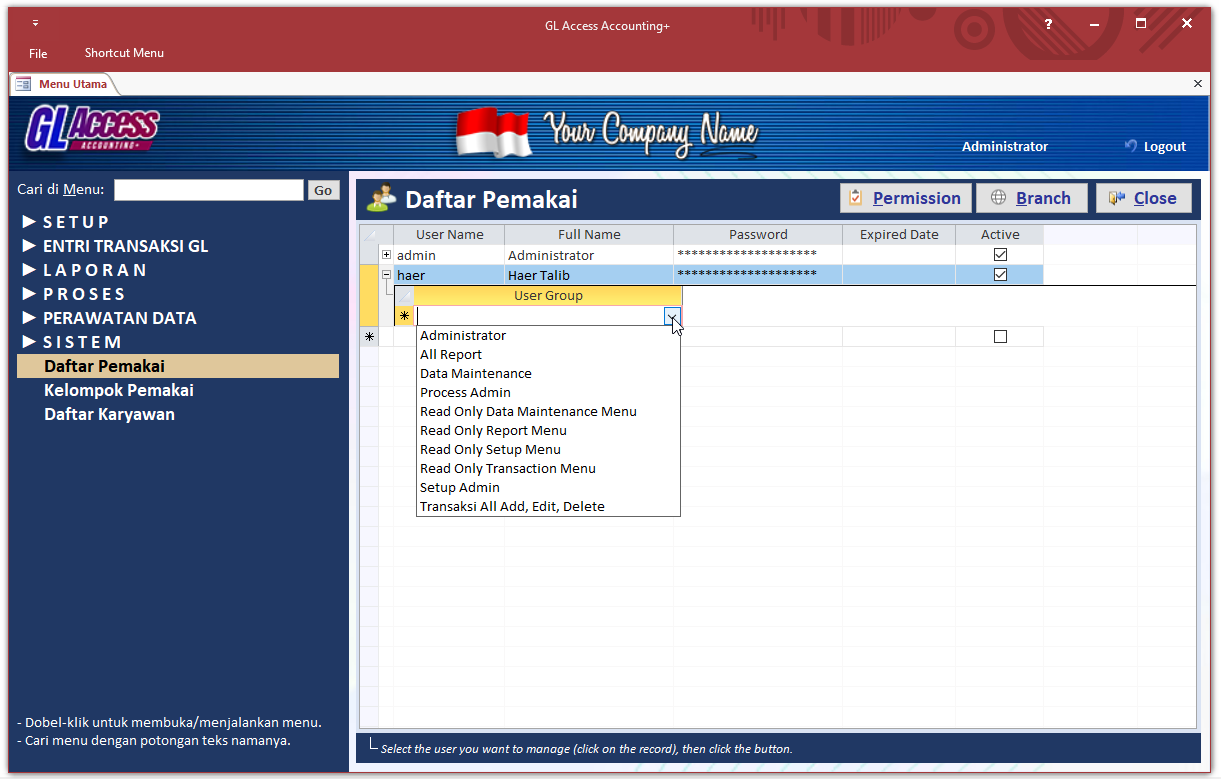Click the Cari di Menu search field
This screenshot has height=779, width=1221.
(208, 190)
